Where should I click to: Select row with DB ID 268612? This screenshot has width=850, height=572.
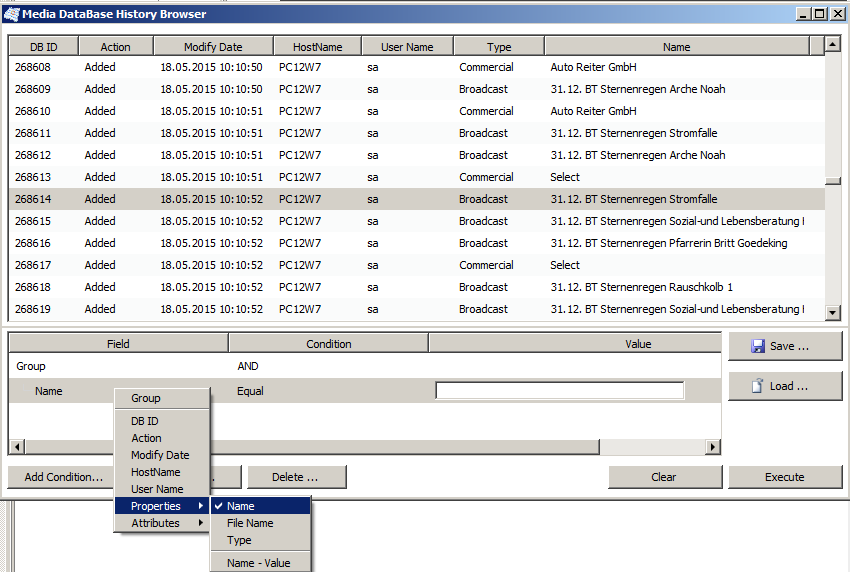click(417, 155)
